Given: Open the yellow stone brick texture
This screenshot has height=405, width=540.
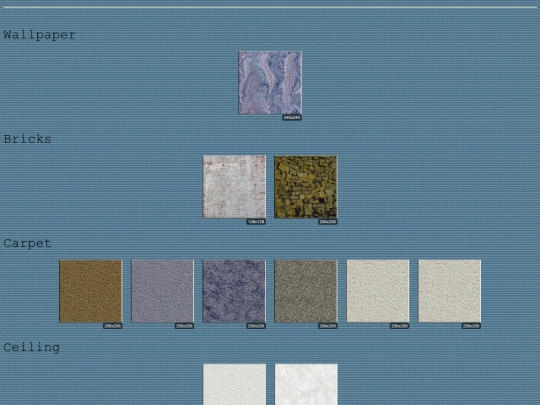Looking at the screenshot, I should click(x=306, y=187).
